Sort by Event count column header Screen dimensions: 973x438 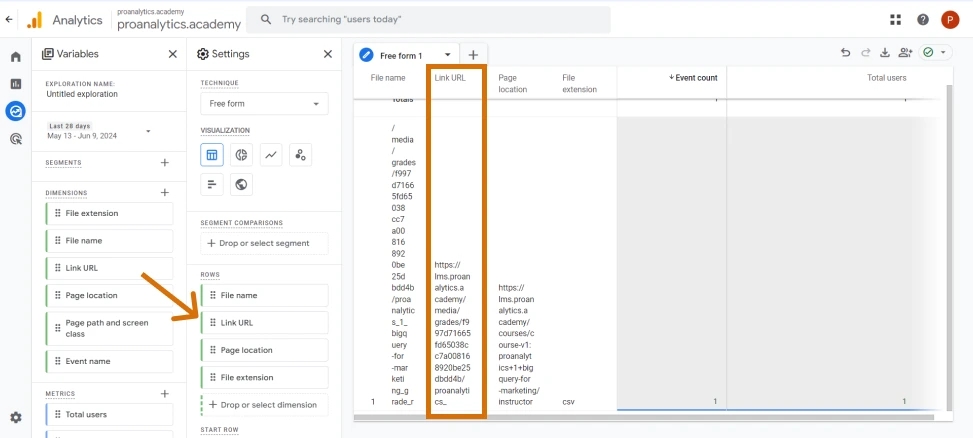[693, 78]
